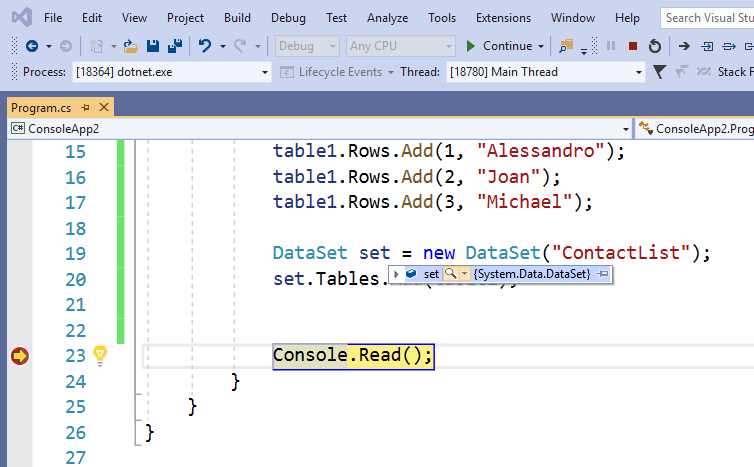Image resolution: width=754 pixels, height=467 pixels.
Task: Click the "ContactList" string on line 19
Action: point(621,252)
